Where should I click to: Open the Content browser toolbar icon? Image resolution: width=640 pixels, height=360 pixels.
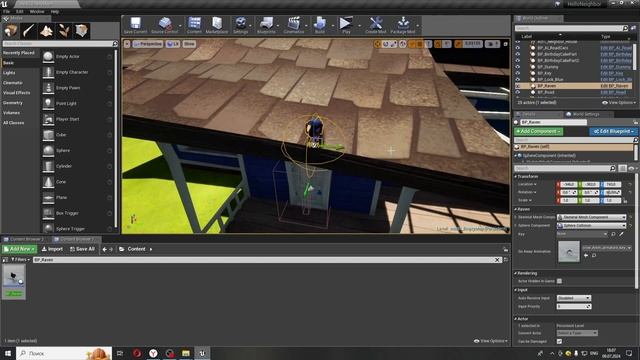click(194, 24)
